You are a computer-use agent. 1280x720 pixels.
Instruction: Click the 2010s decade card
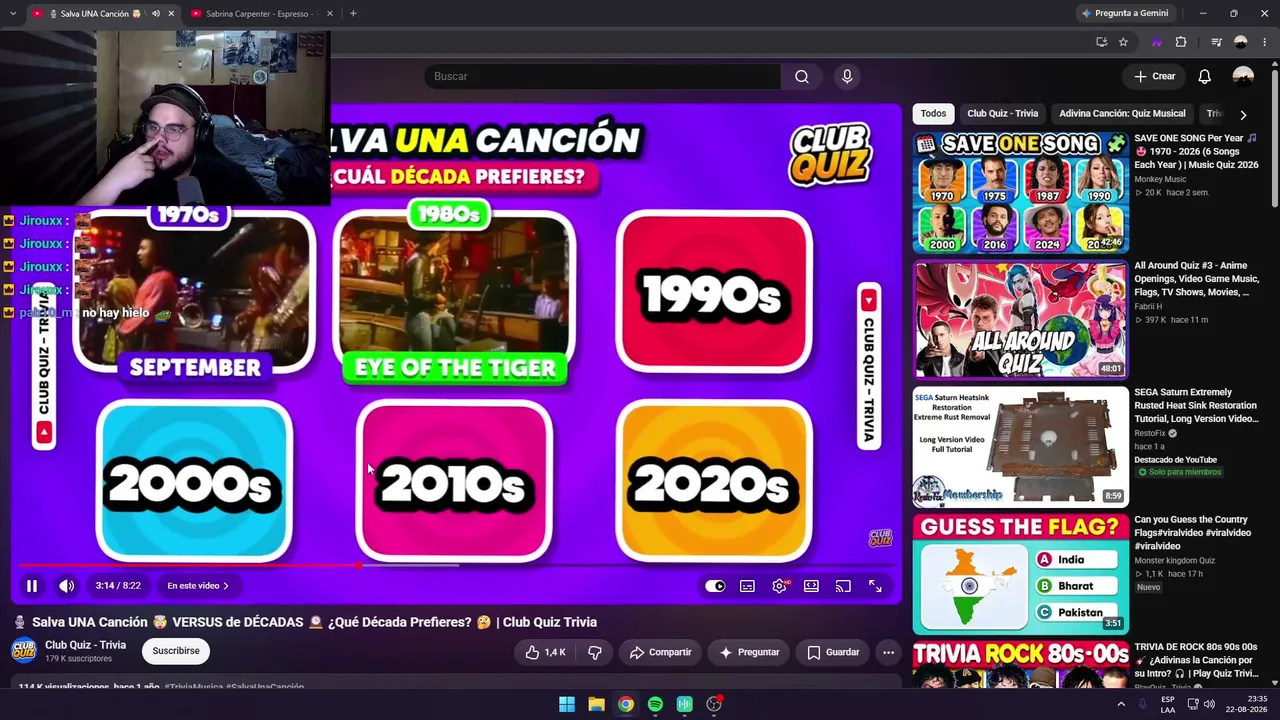click(454, 482)
